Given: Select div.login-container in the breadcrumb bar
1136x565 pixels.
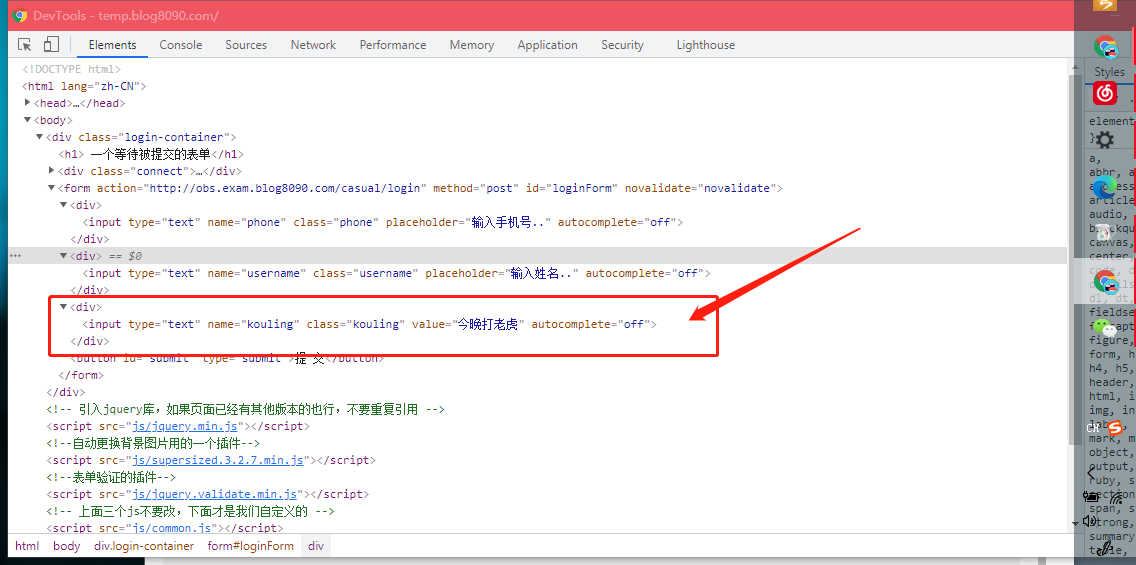Looking at the screenshot, I should tap(144, 546).
